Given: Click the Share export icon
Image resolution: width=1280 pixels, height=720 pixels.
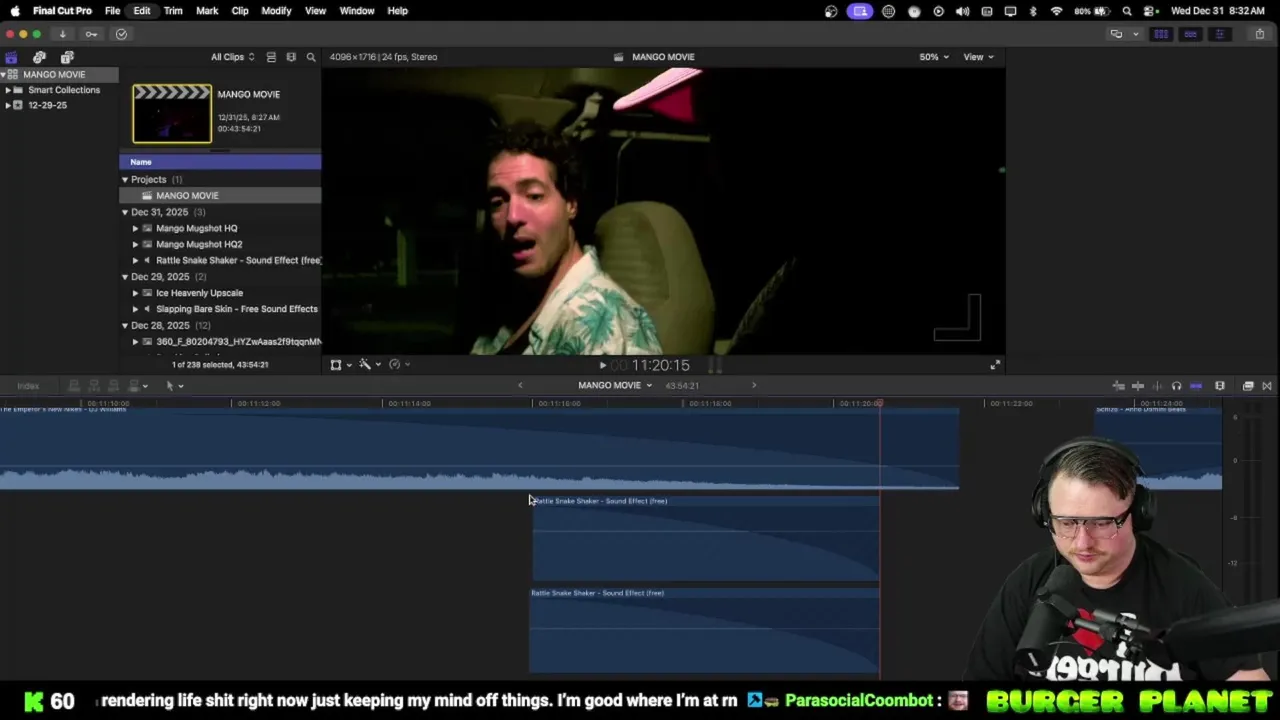Looking at the screenshot, I should coord(1259,34).
